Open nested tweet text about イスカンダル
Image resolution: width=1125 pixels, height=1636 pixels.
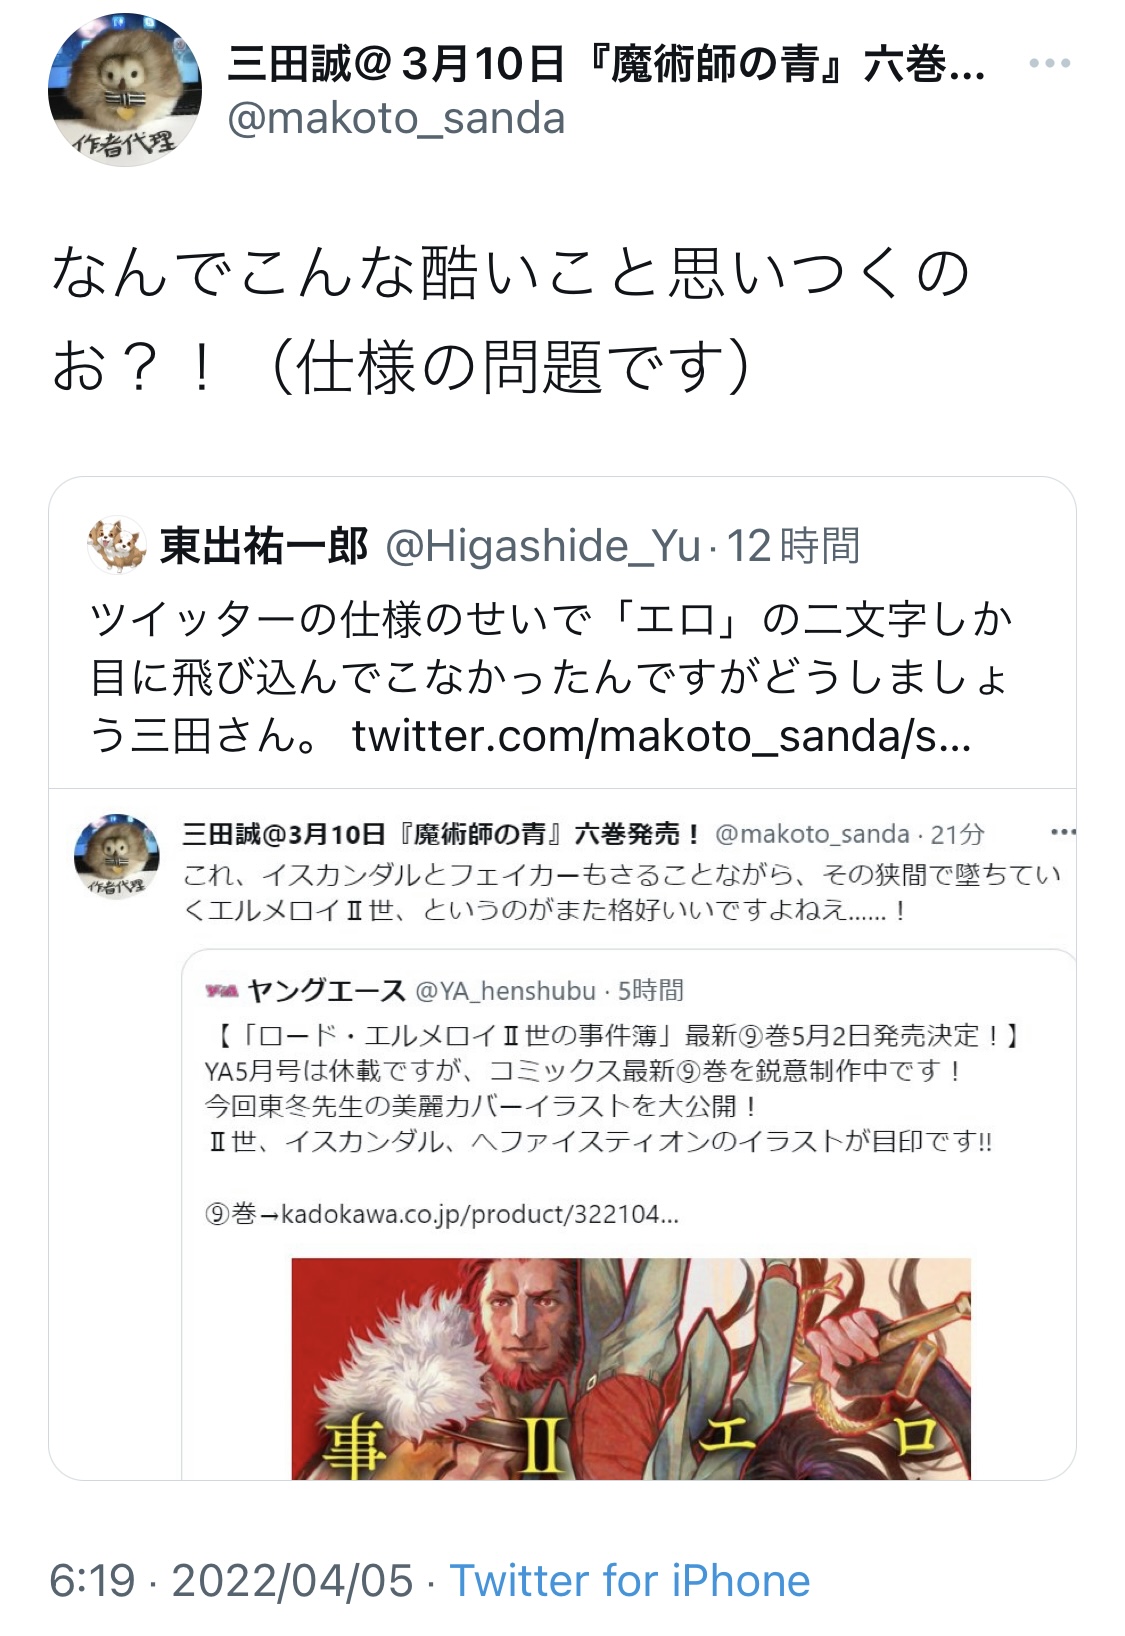(x=621, y=893)
